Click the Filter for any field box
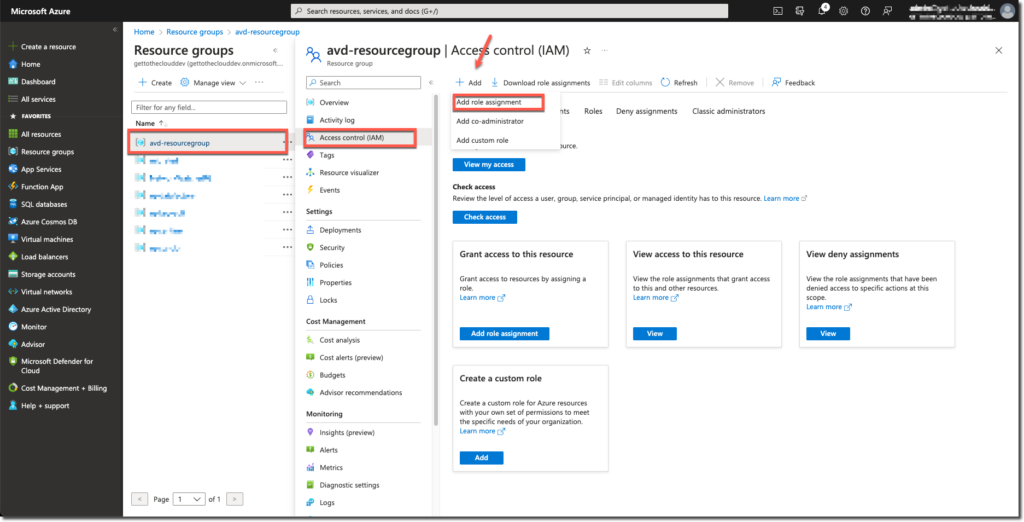Screen dimensions: 1024x522 (x=209, y=107)
